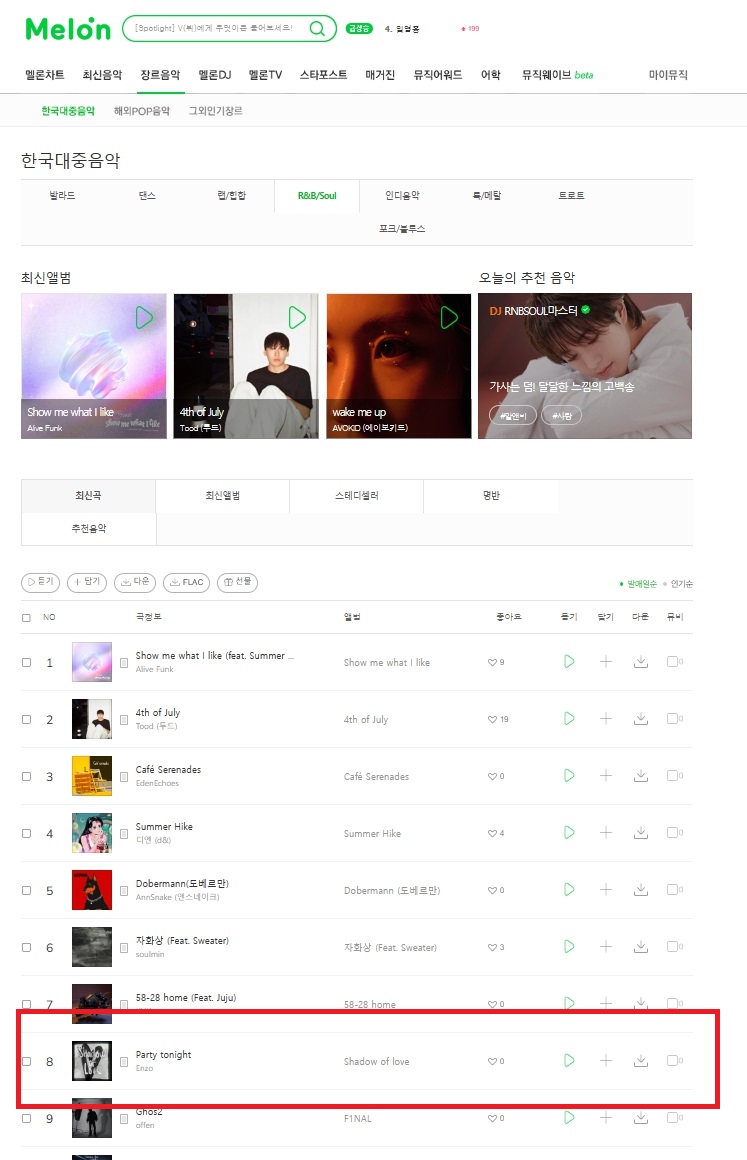Tick the checkbox for track number 1
Screen dimensions: 747x1160
coord(27,662)
